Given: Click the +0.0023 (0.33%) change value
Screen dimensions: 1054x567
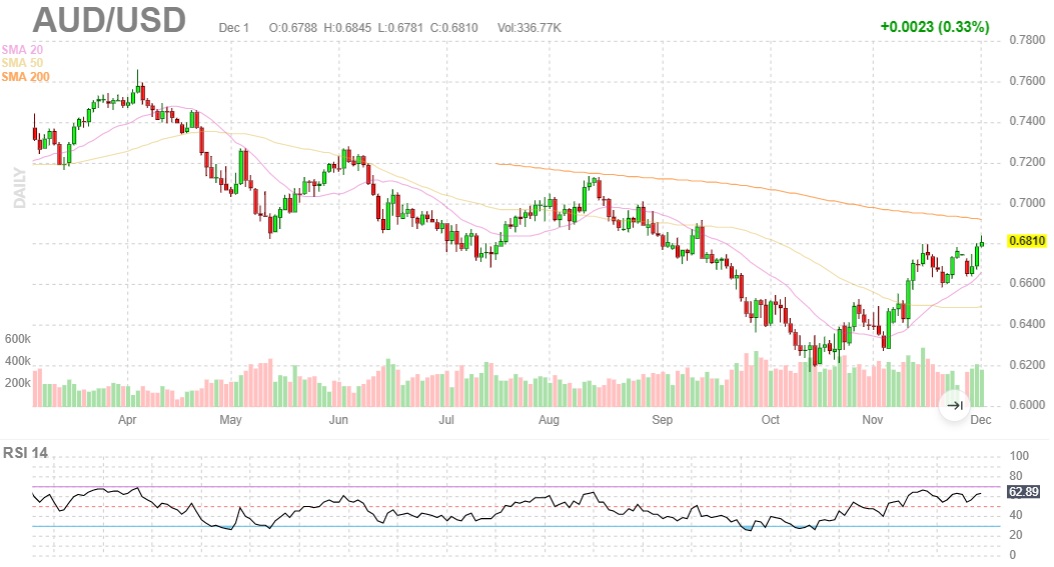Looking at the screenshot, I should click(934, 27).
